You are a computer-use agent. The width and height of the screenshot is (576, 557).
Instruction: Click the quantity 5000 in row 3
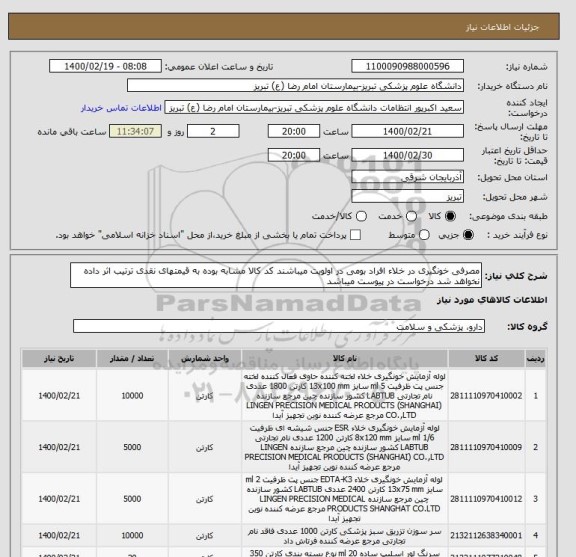click(x=132, y=499)
